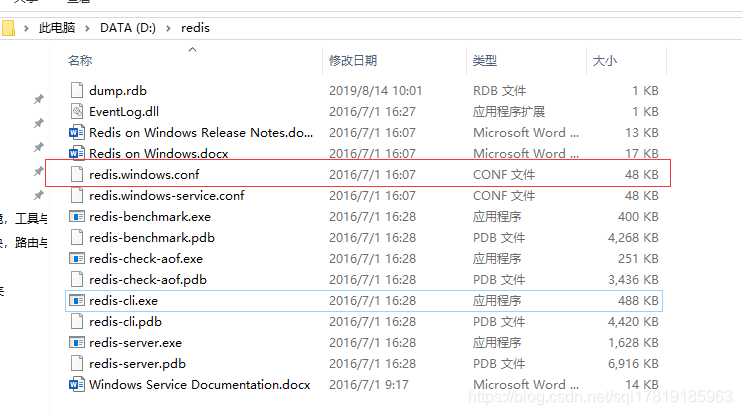Toggle sort arrow above 名称 column
The height and width of the screenshot is (415, 742).
192,49
